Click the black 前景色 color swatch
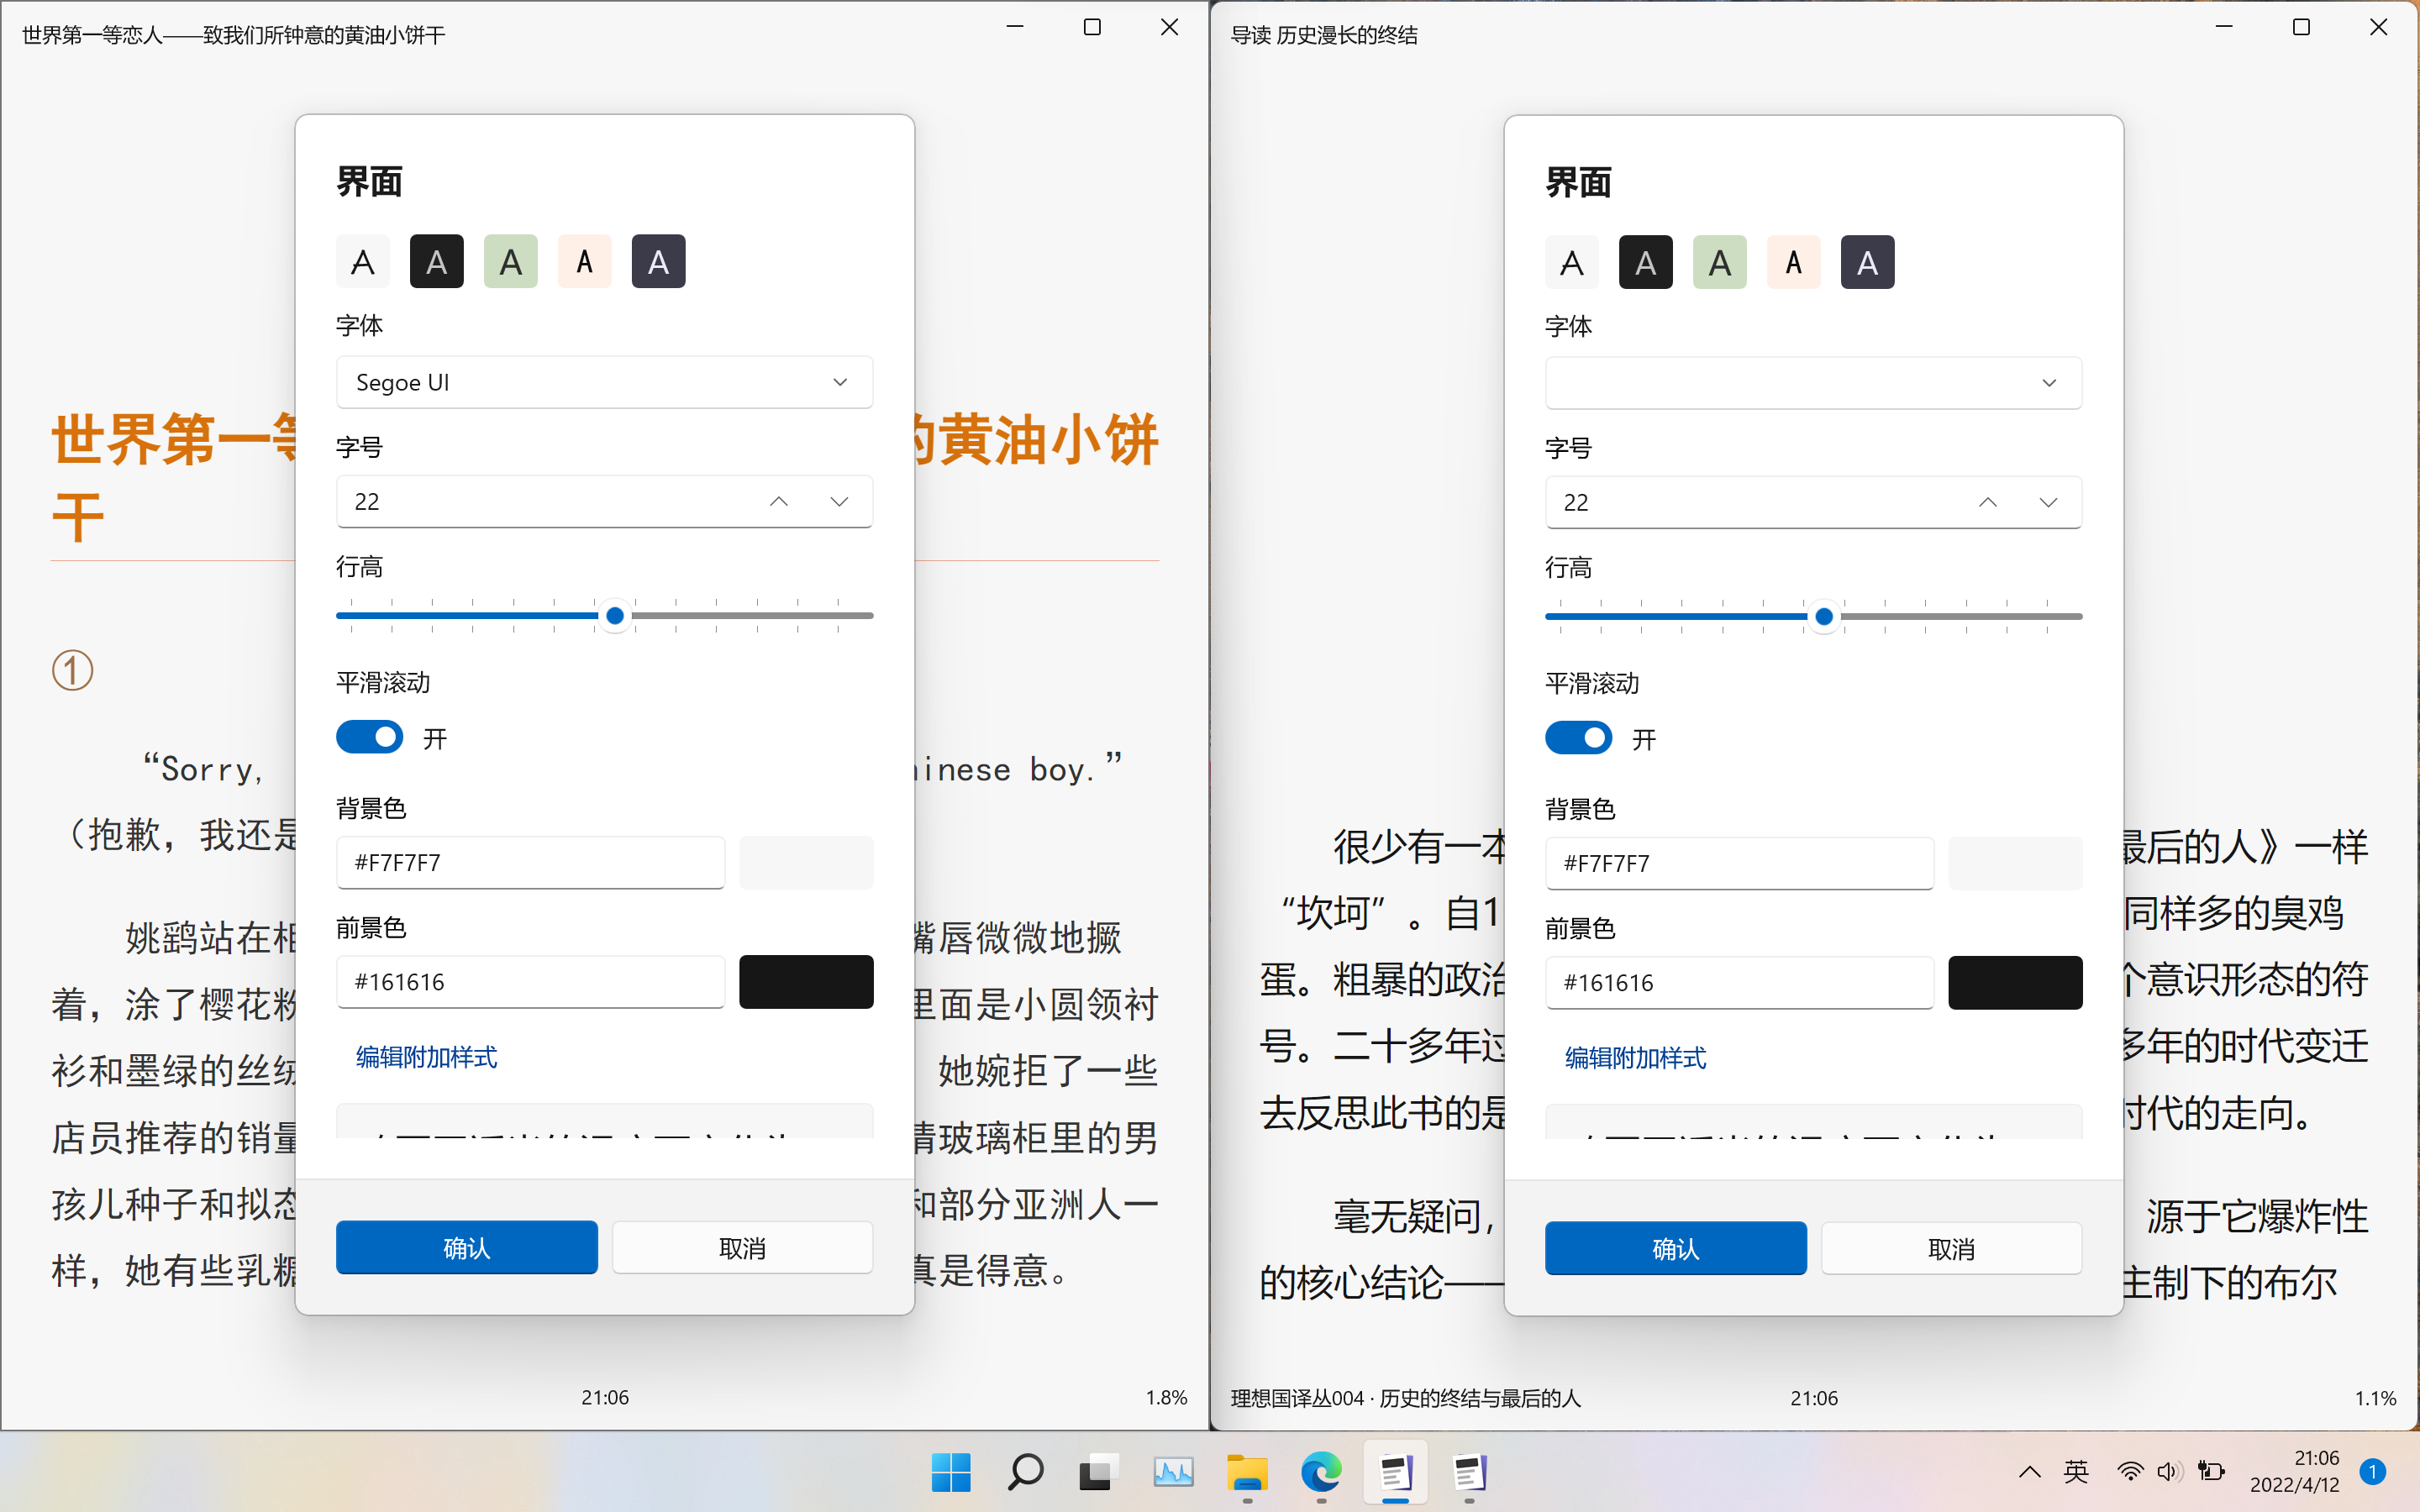Viewport: 2420px width, 1512px height. pos(806,982)
